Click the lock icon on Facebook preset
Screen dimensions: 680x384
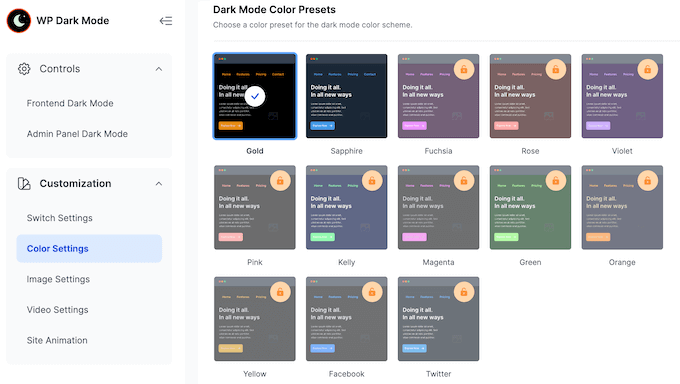372,292
